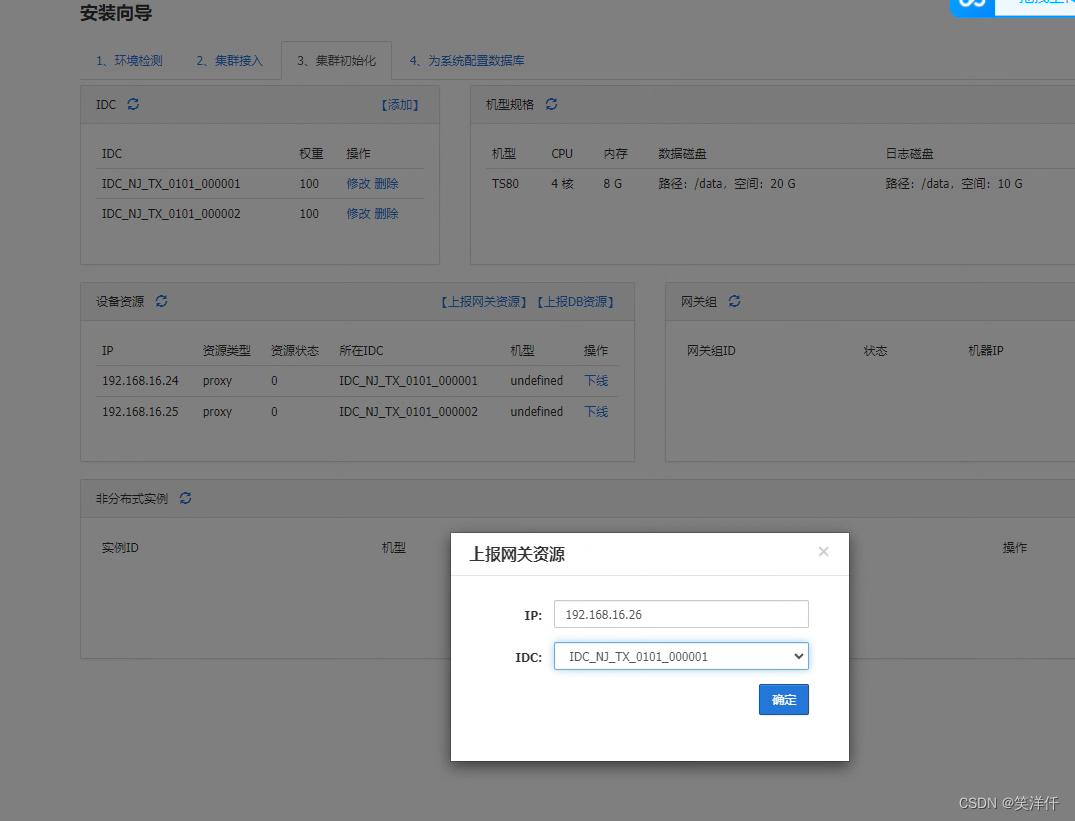Click IDC_NJ_TX_0101_000002 in IDC list

point(171,214)
